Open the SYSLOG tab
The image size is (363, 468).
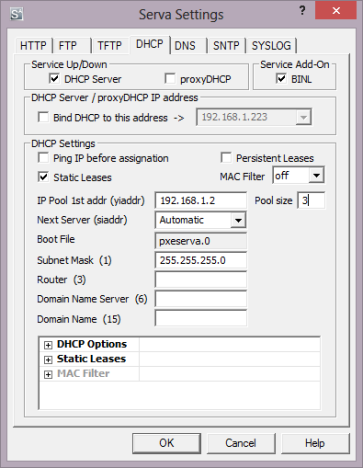pos(271,45)
